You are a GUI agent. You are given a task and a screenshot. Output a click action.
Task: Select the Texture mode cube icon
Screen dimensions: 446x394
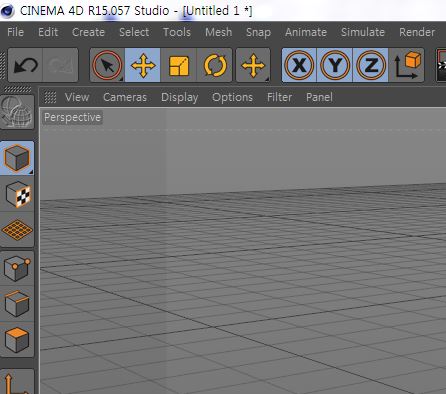click(18, 195)
